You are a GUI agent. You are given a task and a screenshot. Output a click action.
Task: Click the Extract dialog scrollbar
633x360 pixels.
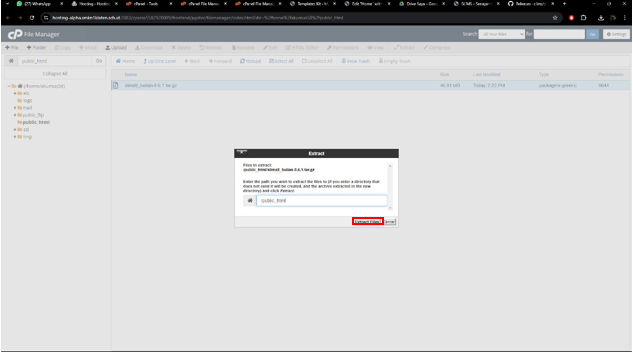[390, 187]
